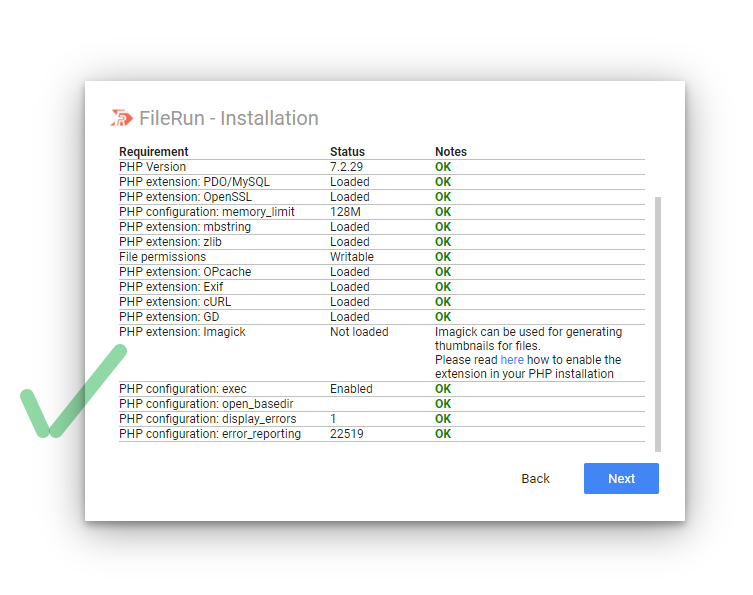Viewport: 753px width, 595px height.
Task: Select 'PHP extension: cURL' row
Action: point(382,302)
